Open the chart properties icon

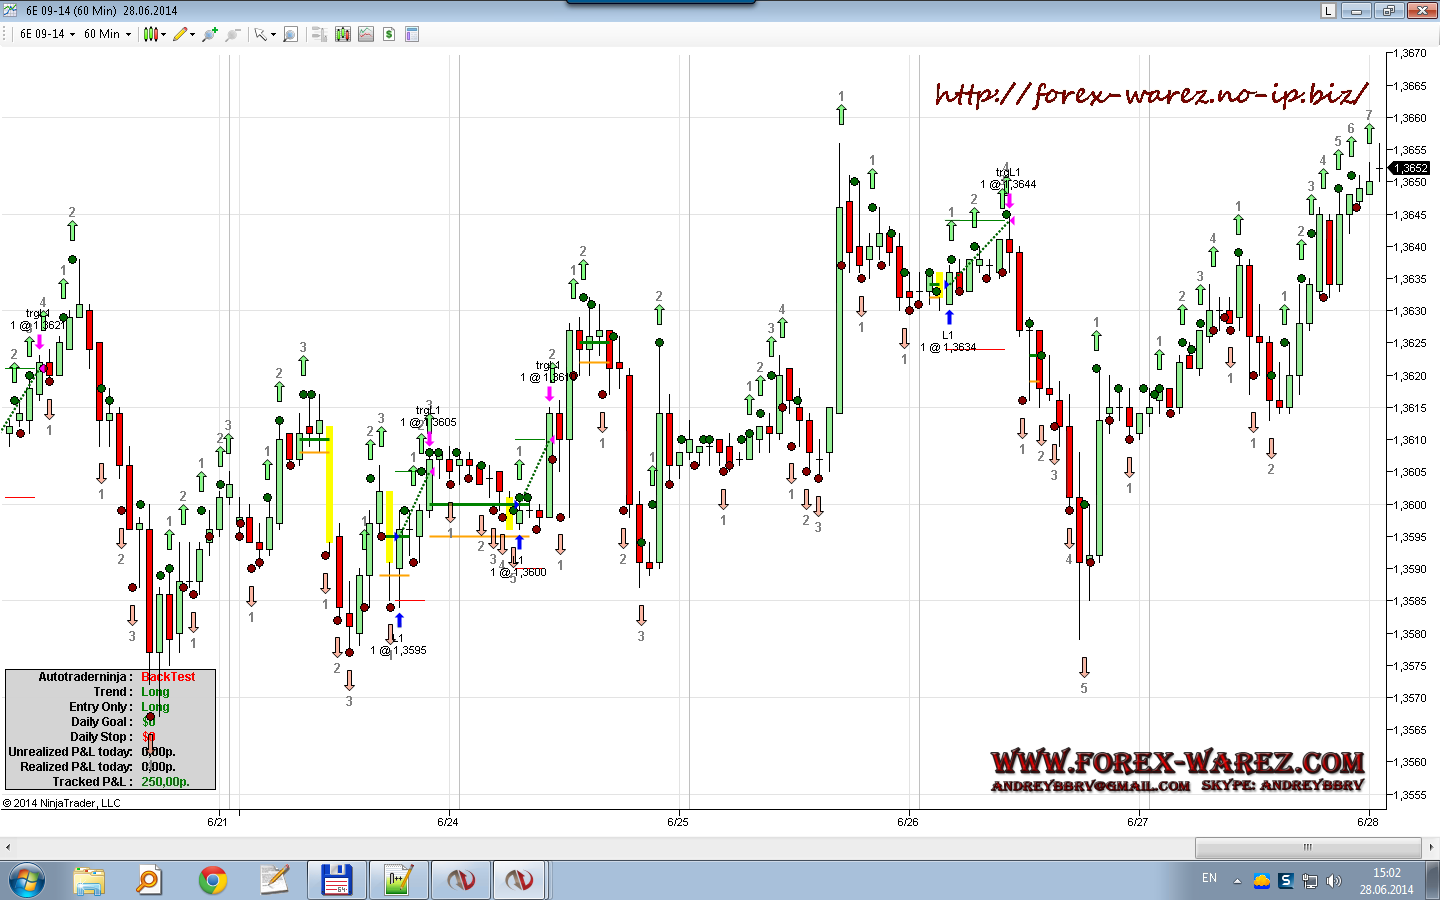tap(411, 34)
